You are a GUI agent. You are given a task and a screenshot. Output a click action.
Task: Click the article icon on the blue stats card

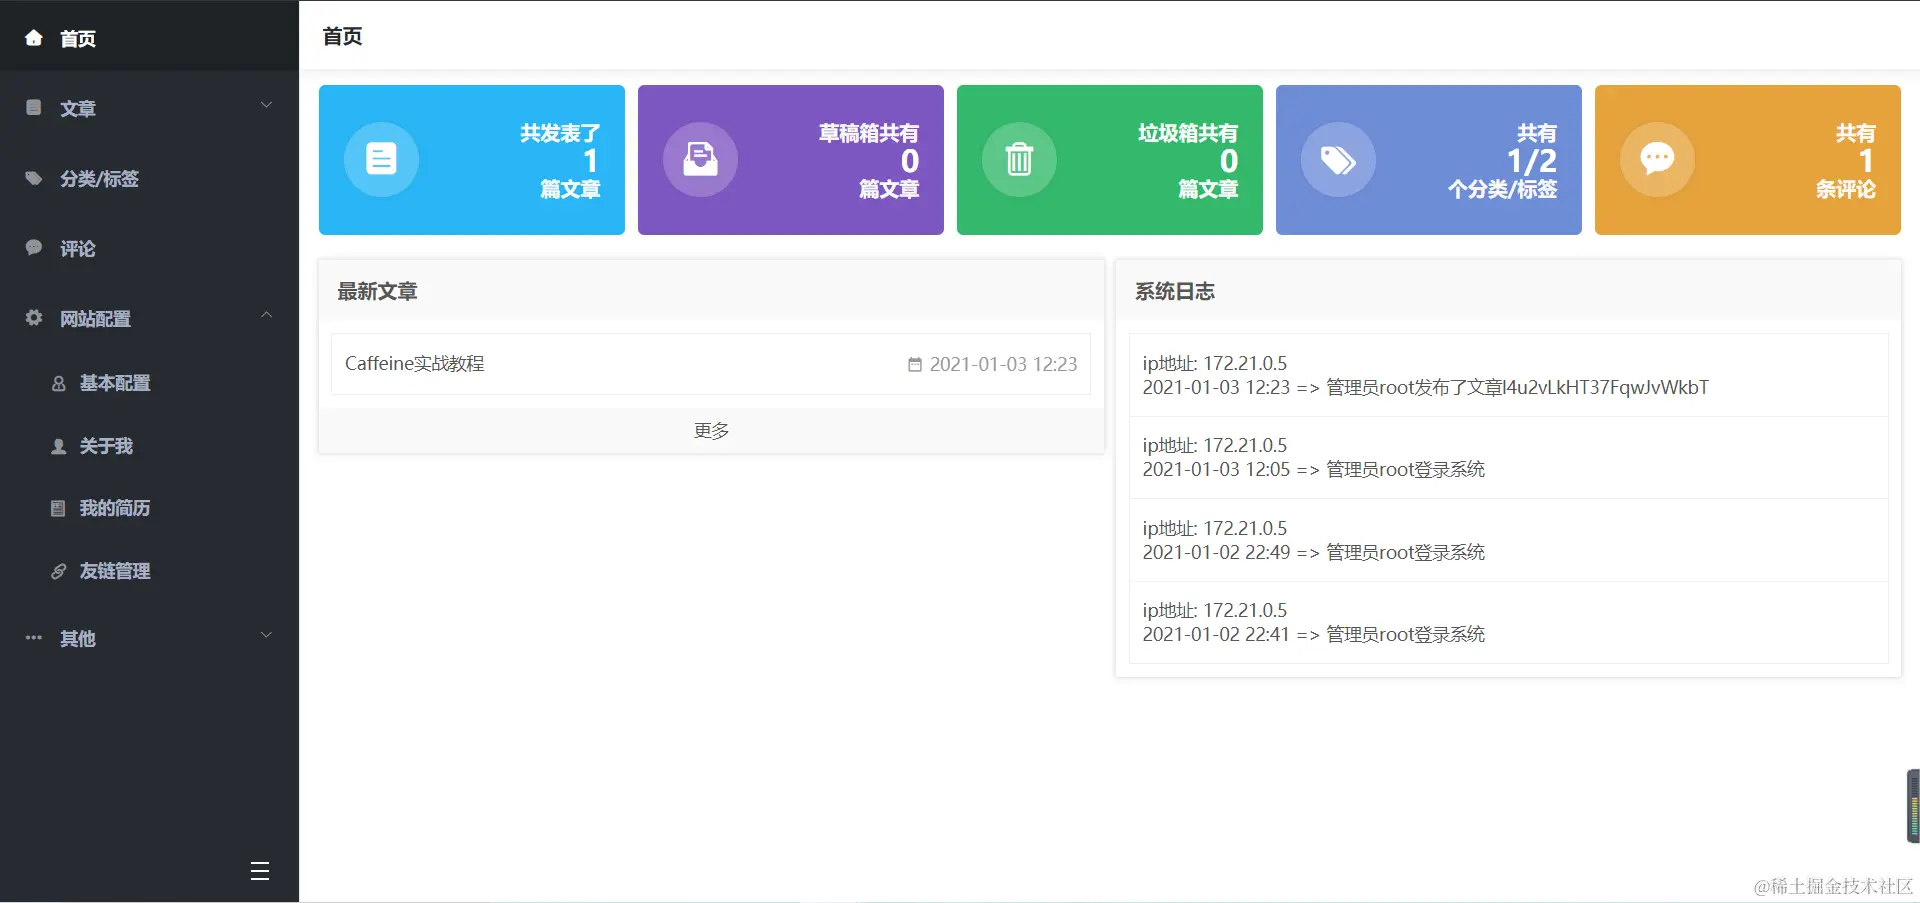pyautogui.click(x=380, y=159)
